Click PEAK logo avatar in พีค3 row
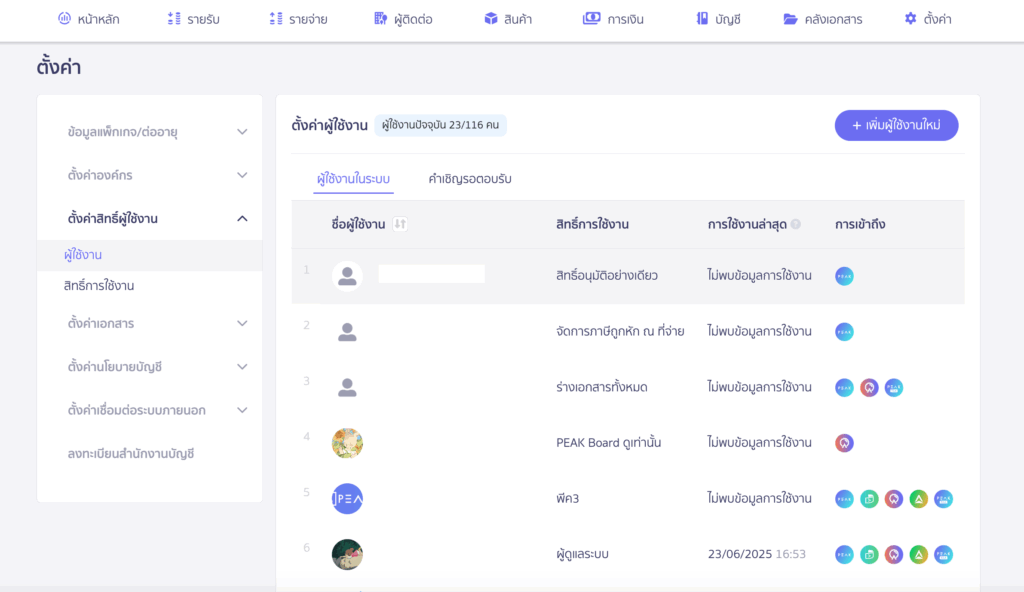 point(347,499)
